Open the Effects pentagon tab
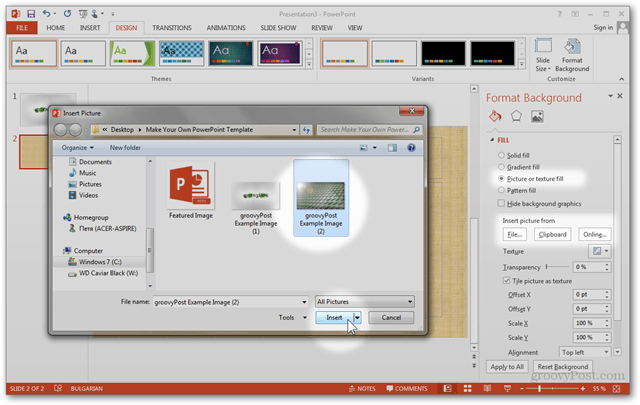Image resolution: width=640 pixels, height=405 pixels. pyautogui.click(x=516, y=117)
